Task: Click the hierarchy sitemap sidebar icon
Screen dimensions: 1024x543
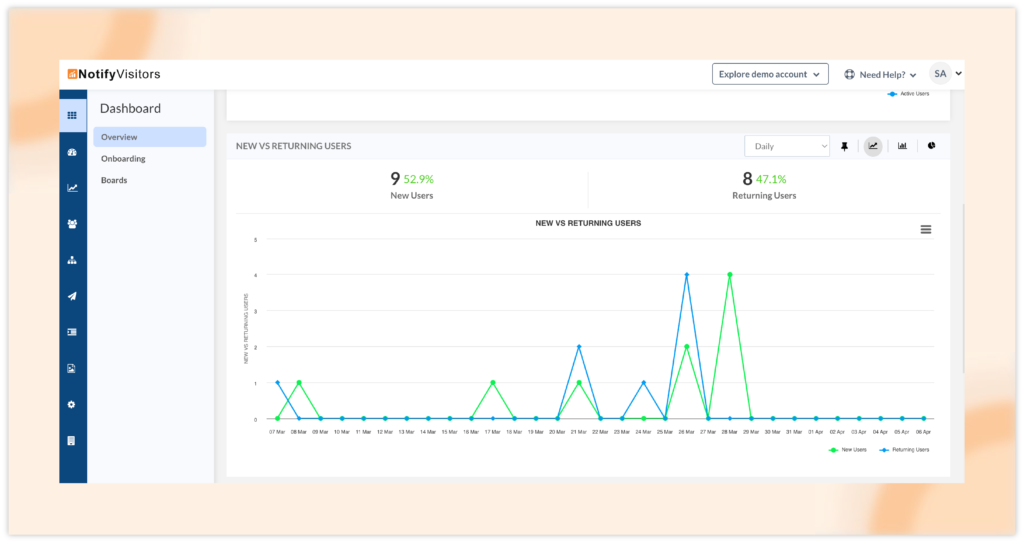Action: [x=72, y=260]
